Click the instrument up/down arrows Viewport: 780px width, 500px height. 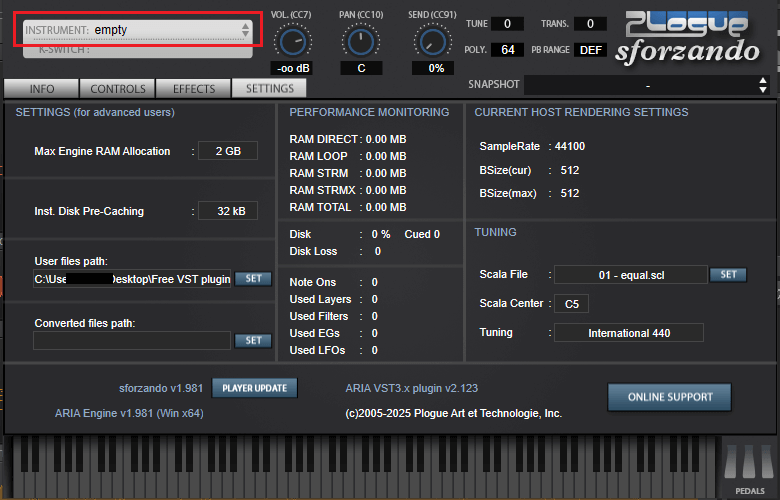(x=245, y=30)
